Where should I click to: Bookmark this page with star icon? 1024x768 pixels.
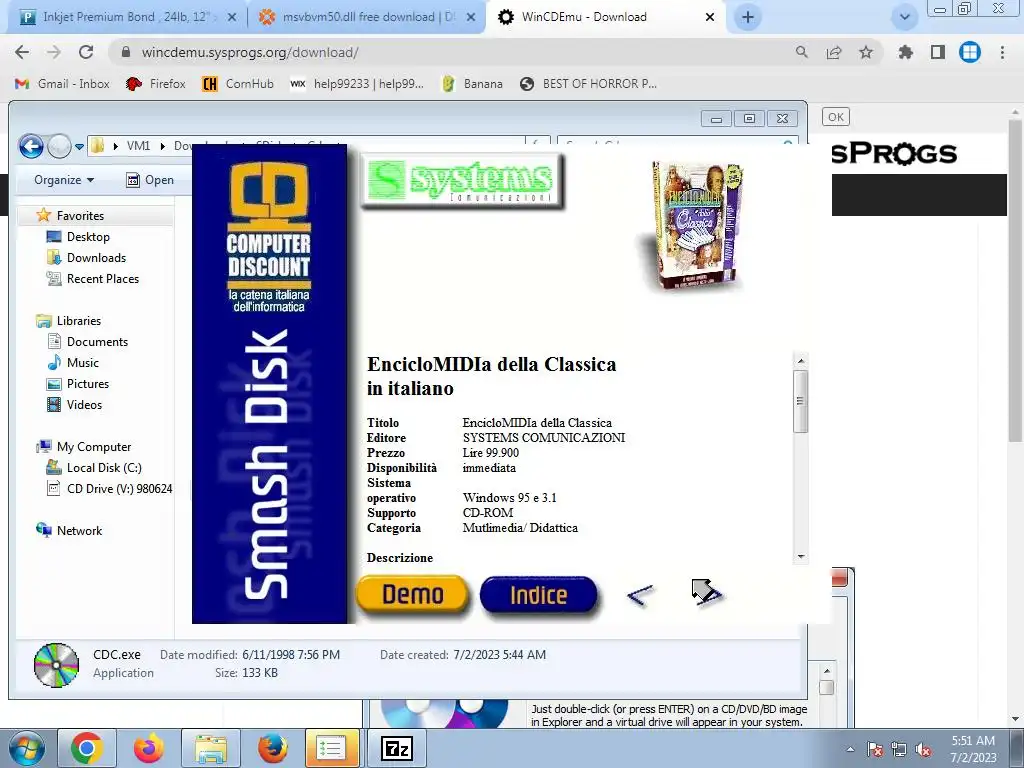coord(866,52)
